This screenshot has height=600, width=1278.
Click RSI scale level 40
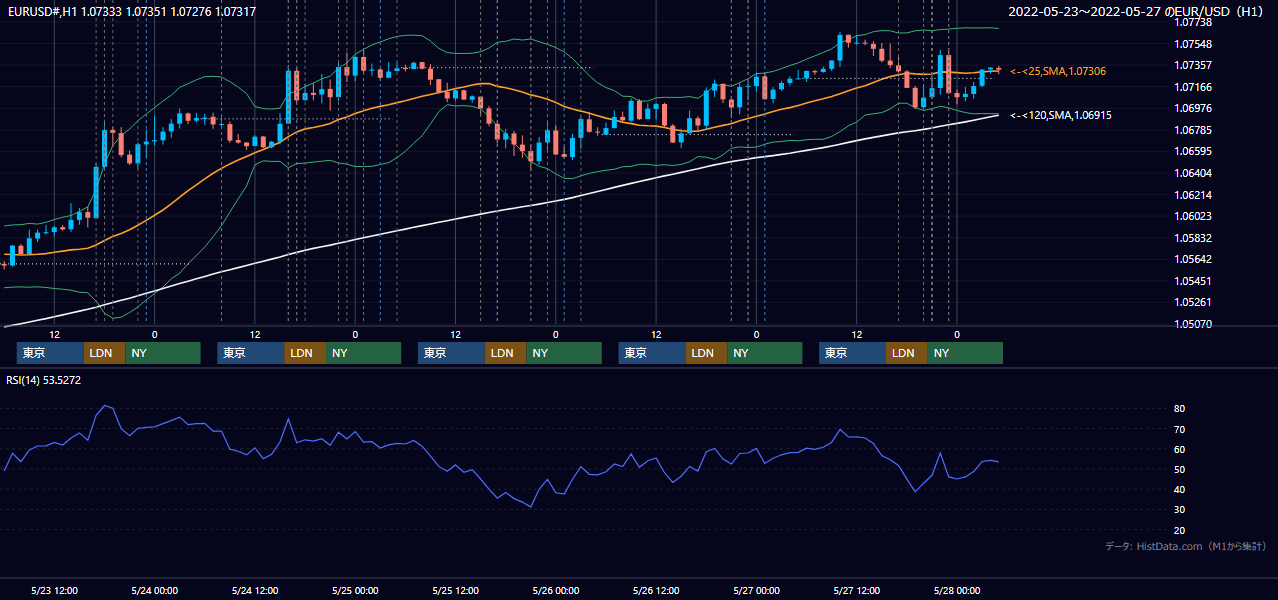(x=1180, y=489)
